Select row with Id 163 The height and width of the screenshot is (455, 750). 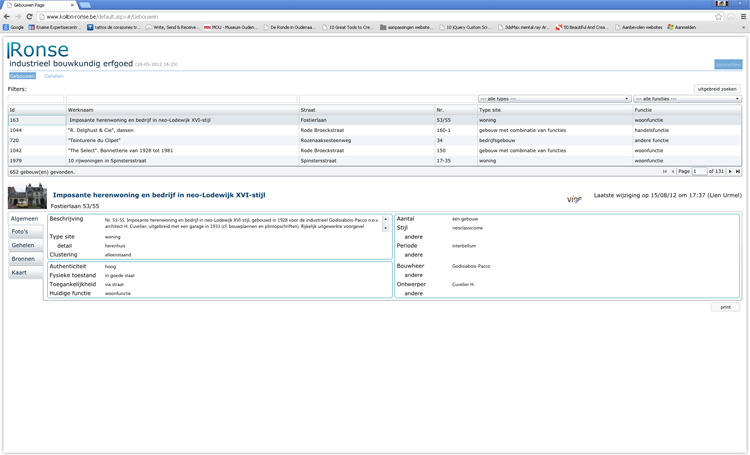pos(375,120)
